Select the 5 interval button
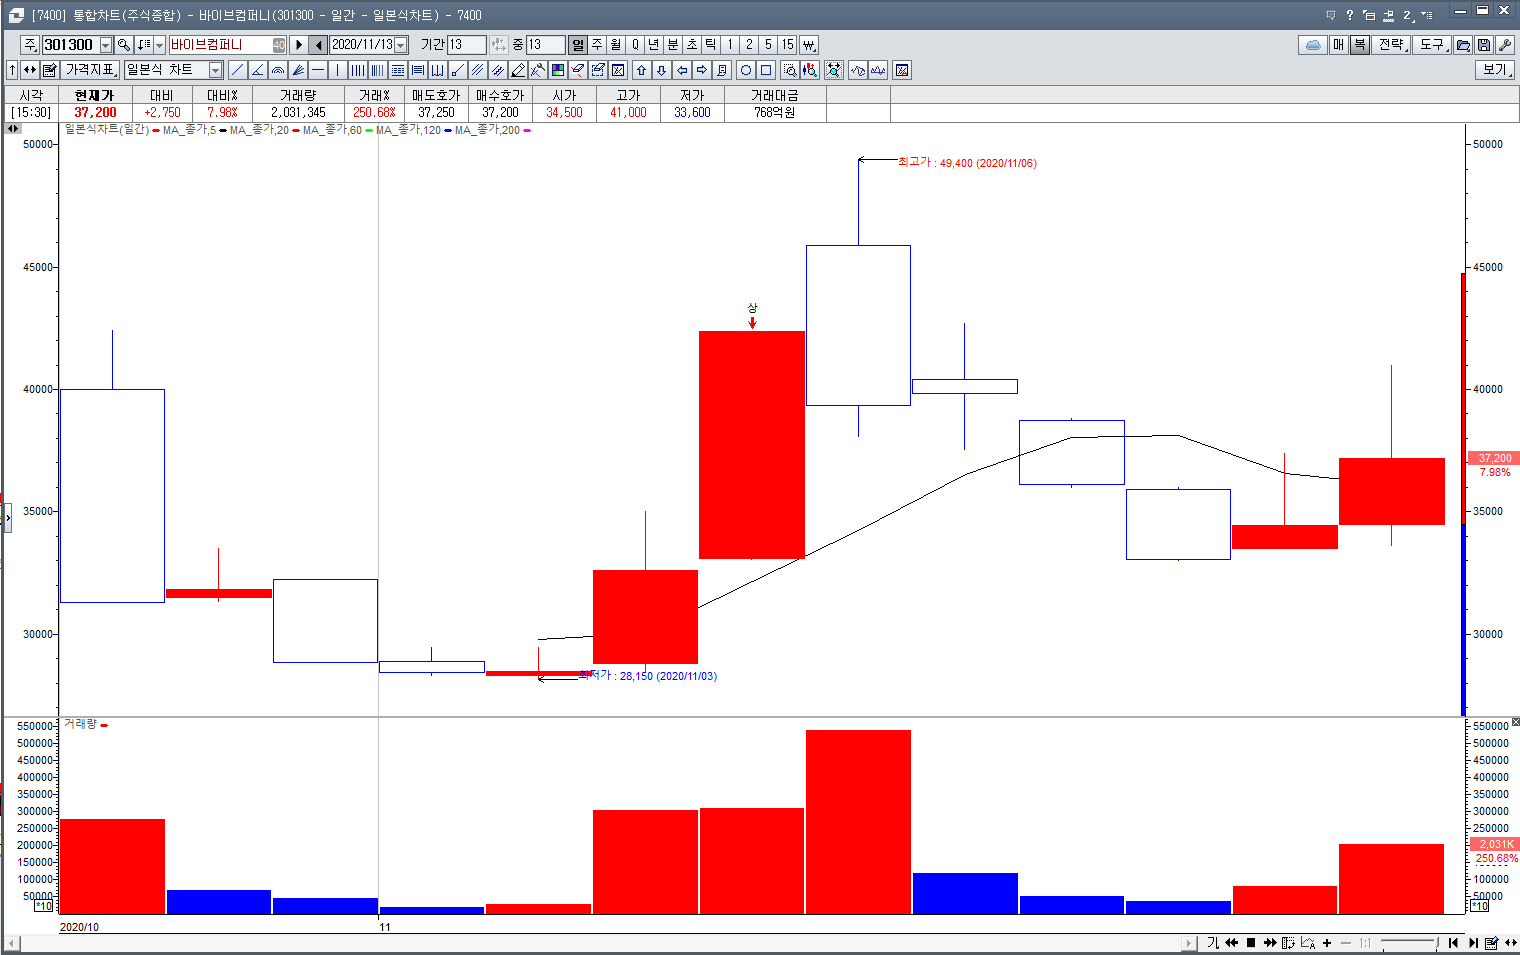The image size is (1520, 955). coord(768,45)
